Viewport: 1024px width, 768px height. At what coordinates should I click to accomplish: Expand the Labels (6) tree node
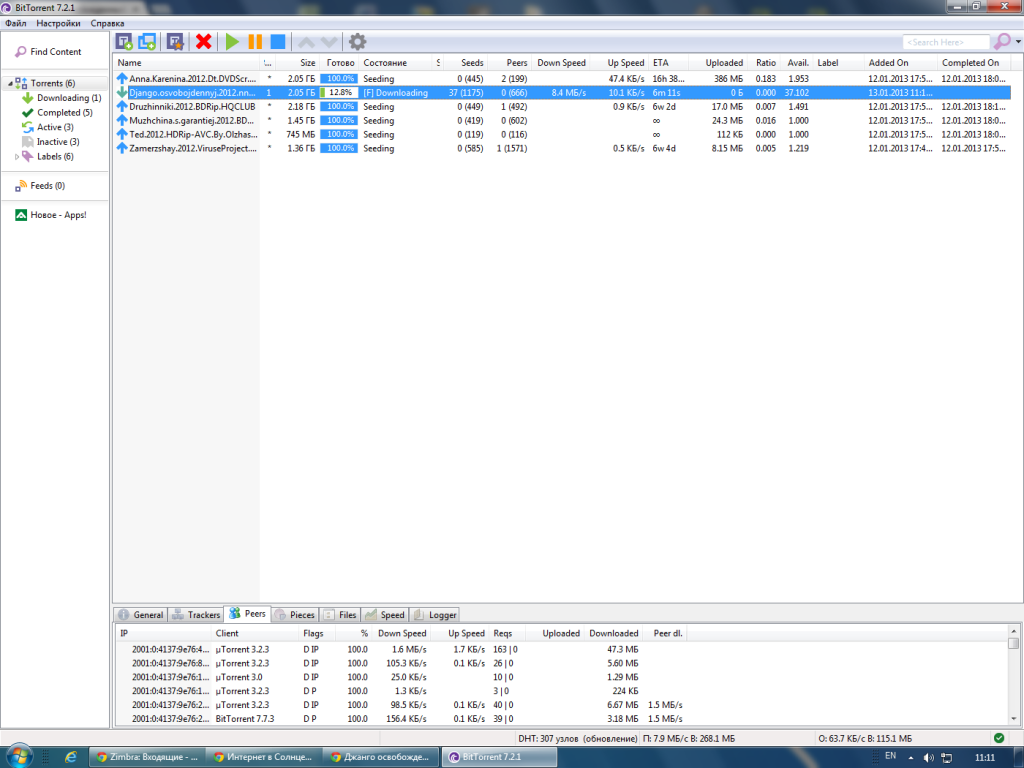17,157
